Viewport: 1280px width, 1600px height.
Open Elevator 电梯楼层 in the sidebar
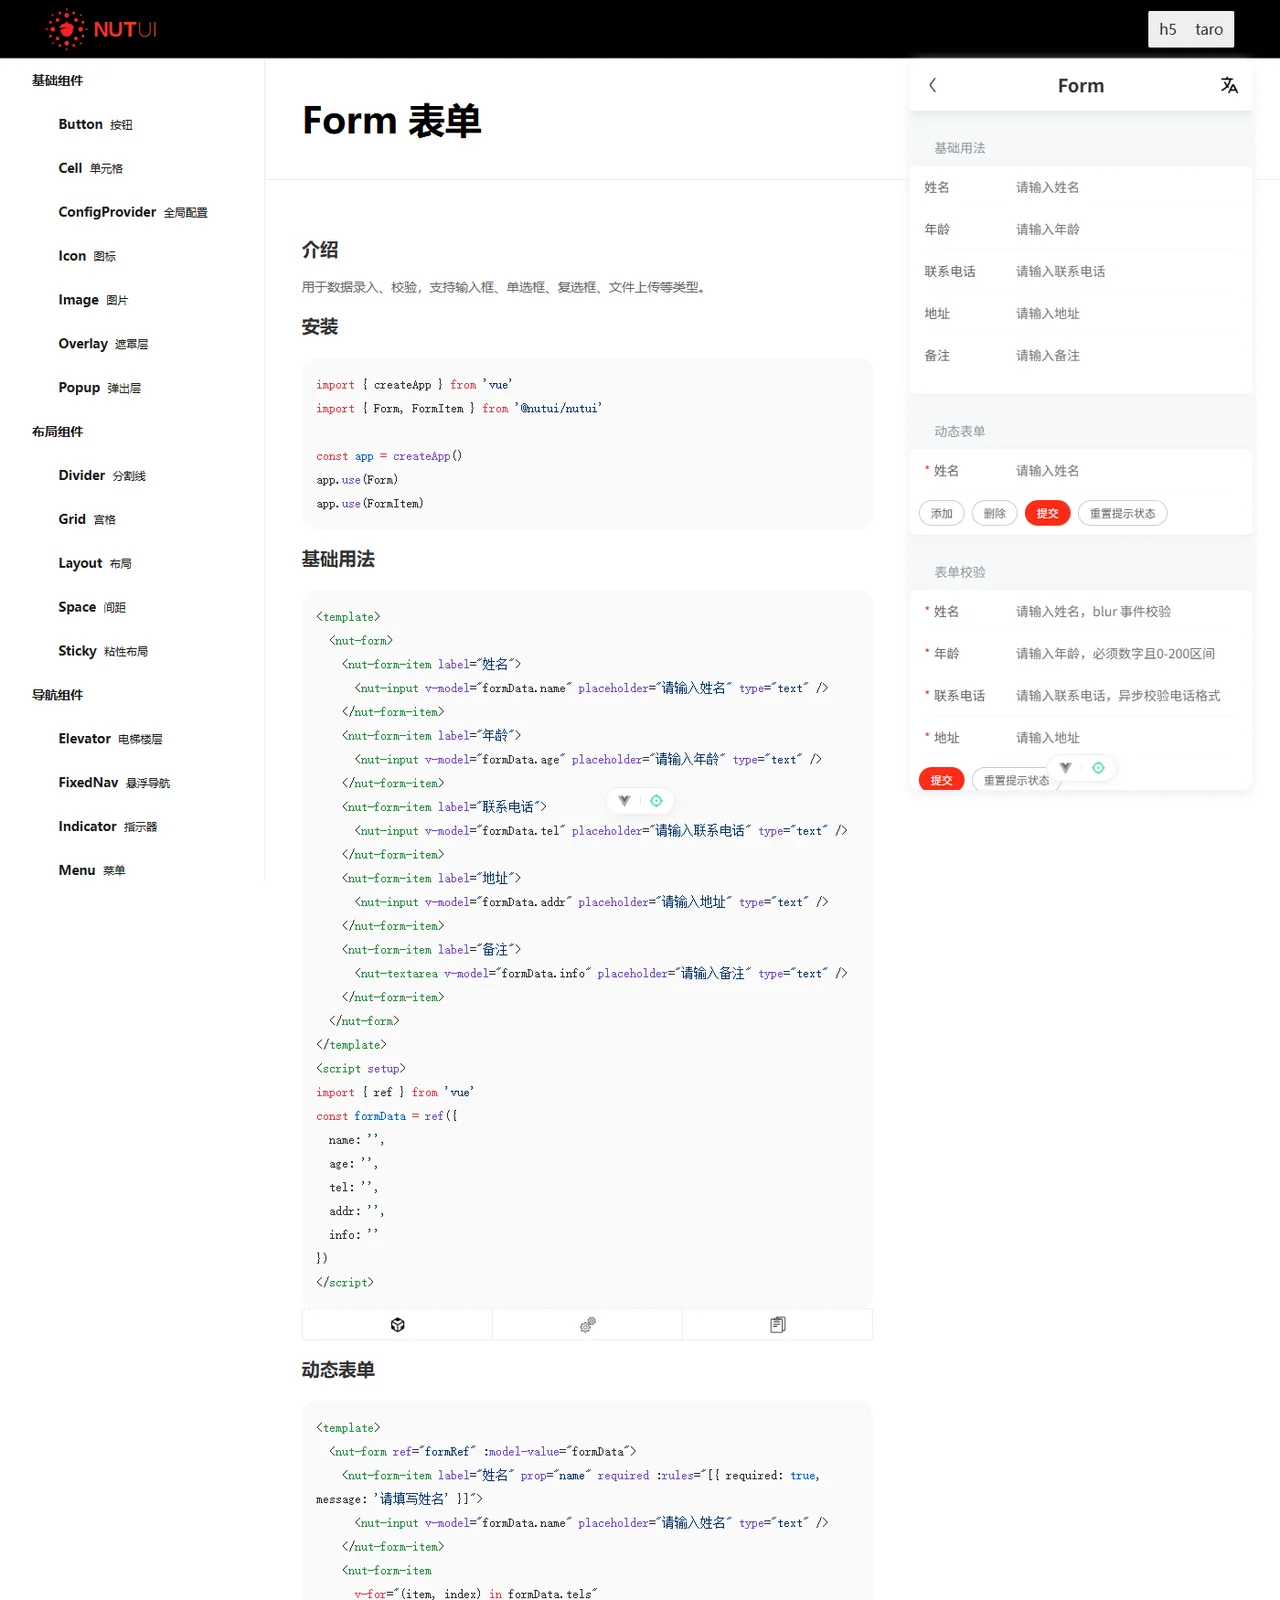[110, 739]
